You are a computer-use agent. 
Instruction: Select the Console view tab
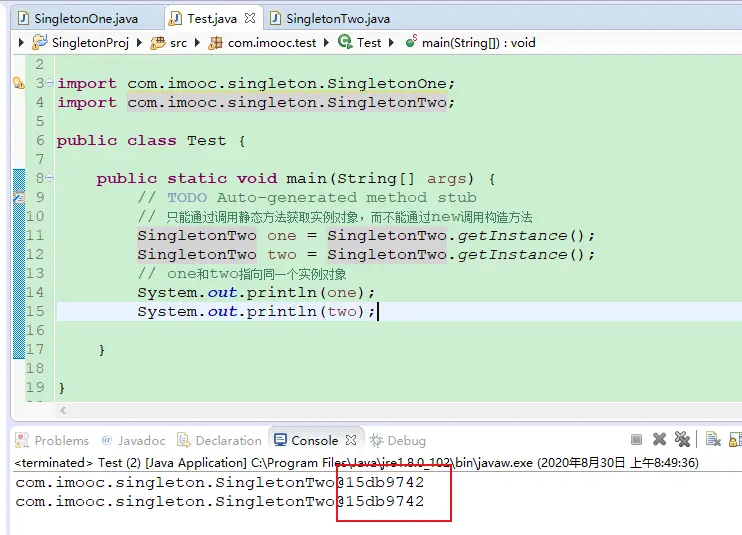pyautogui.click(x=306, y=440)
